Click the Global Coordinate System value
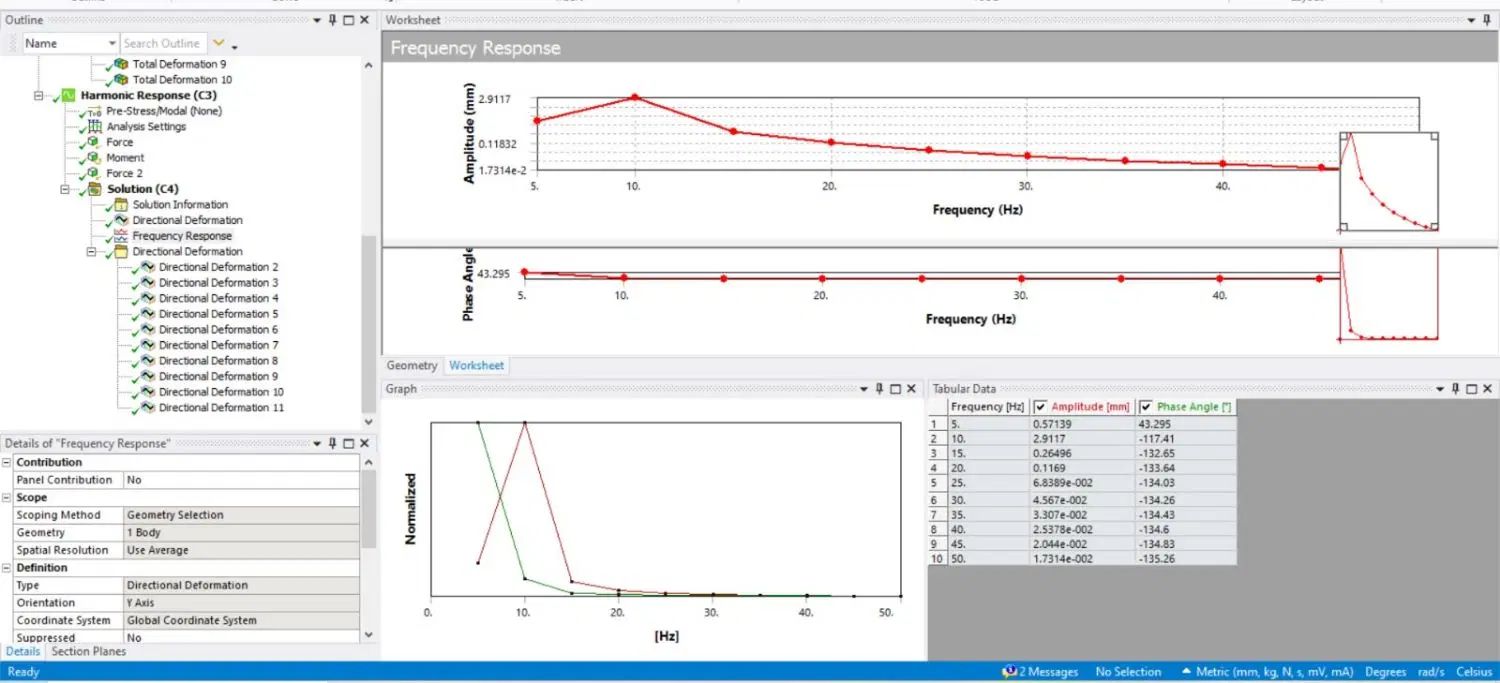The height and width of the screenshot is (683, 1500). click(241, 620)
